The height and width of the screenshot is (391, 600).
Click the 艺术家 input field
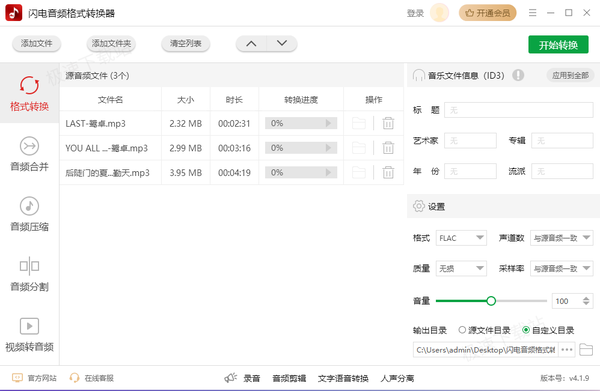[470, 141]
